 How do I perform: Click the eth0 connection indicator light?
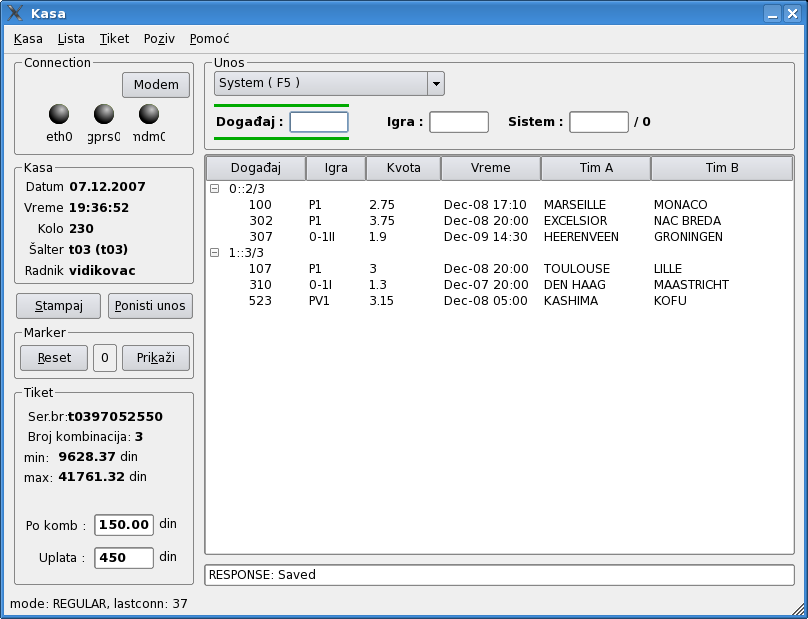coord(59,114)
